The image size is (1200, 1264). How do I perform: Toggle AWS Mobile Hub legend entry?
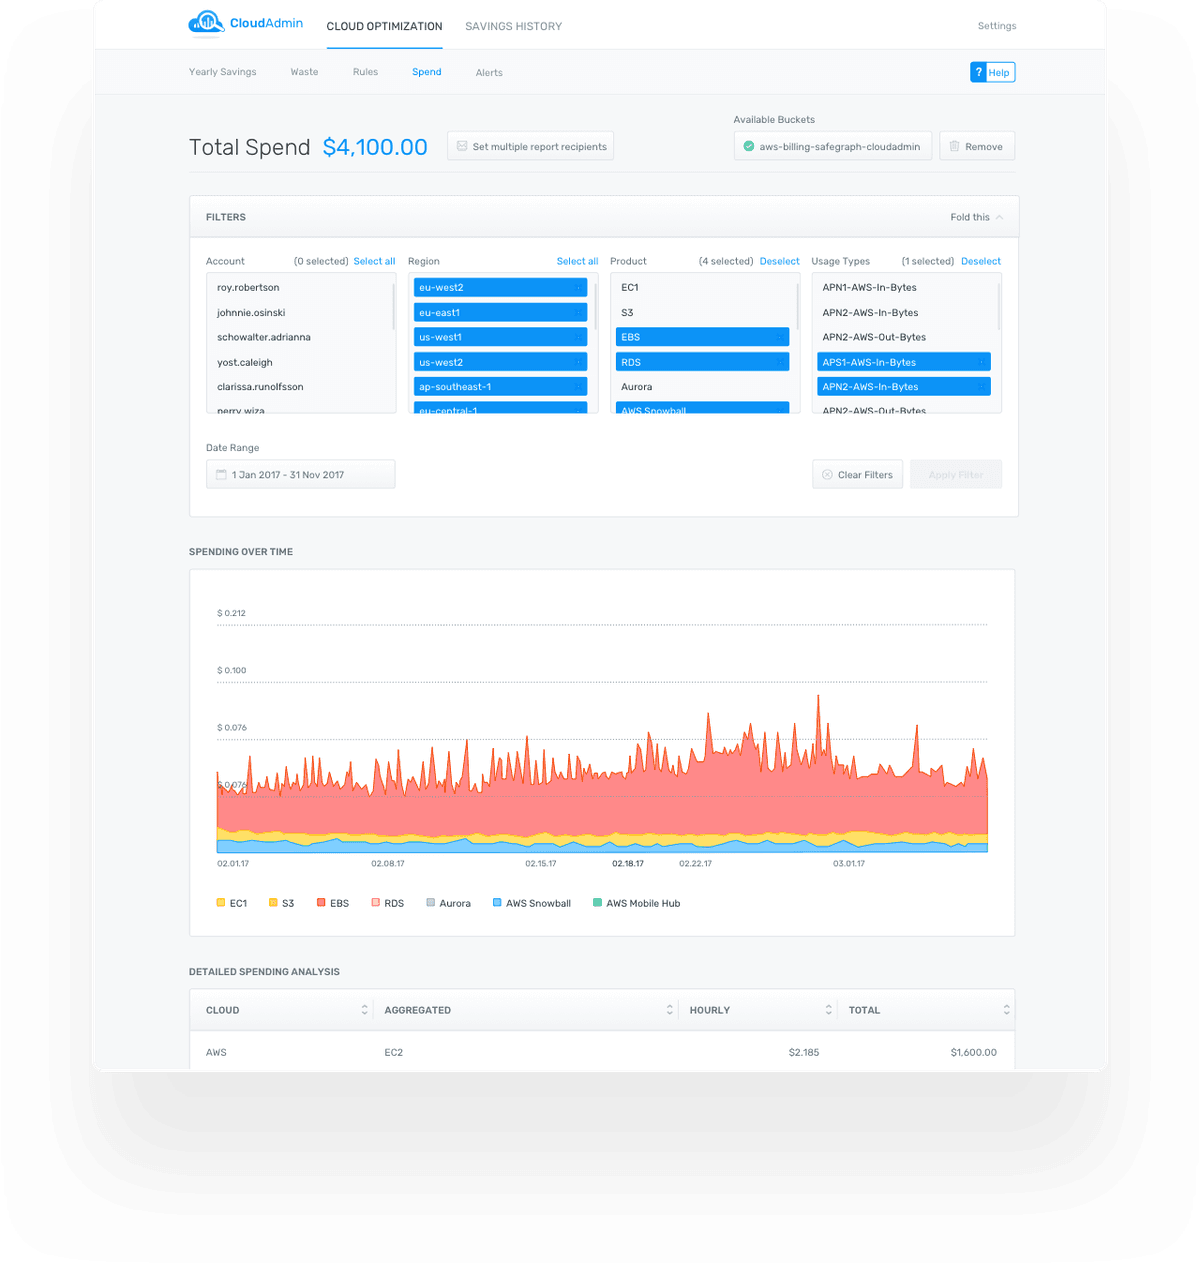pyautogui.click(x=637, y=903)
